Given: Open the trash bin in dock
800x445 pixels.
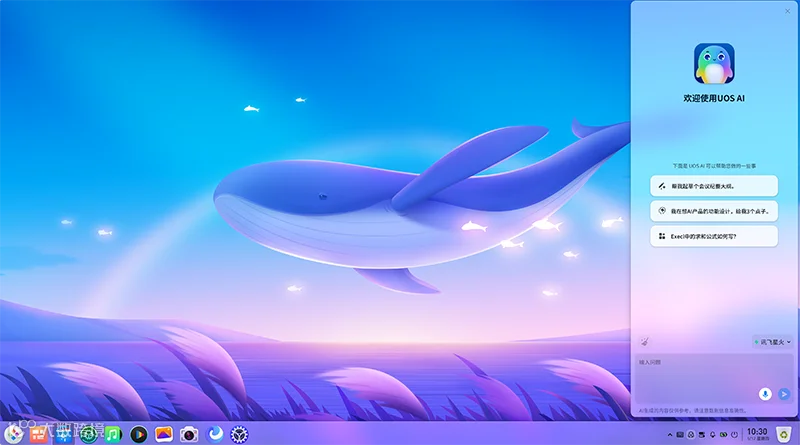Looking at the screenshot, I should click(784, 434).
